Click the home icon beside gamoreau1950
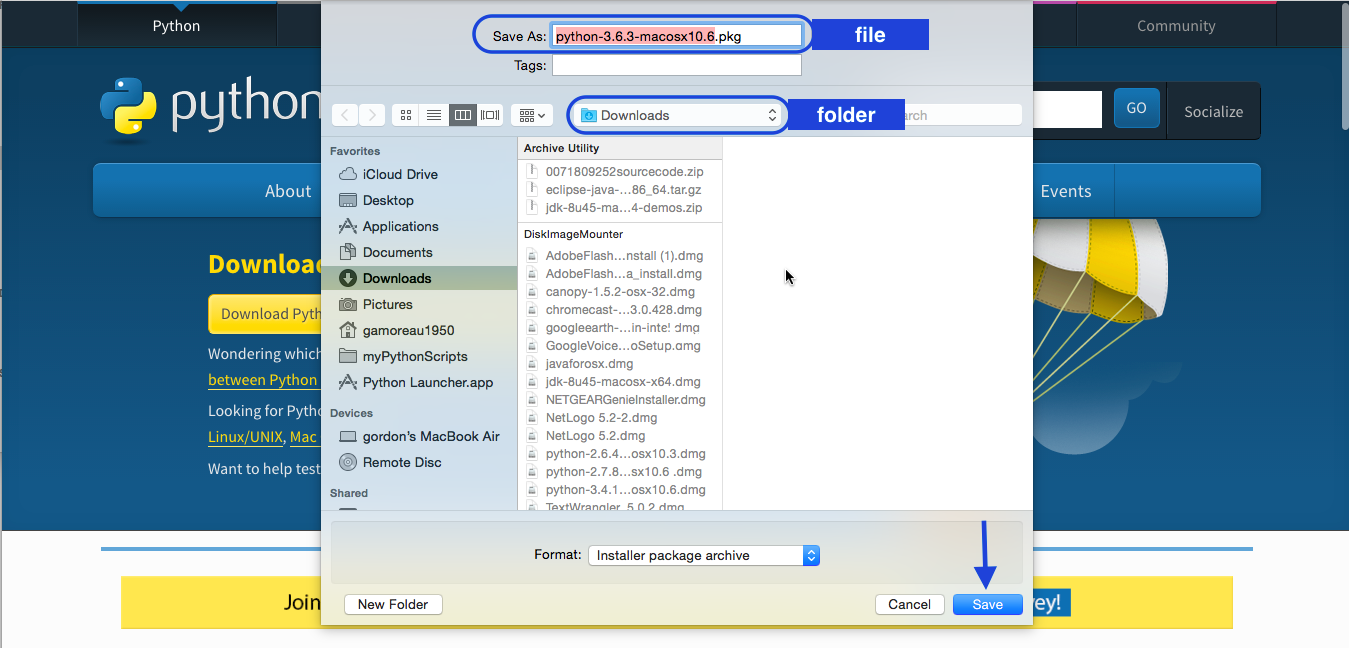1349x648 pixels. point(348,330)
